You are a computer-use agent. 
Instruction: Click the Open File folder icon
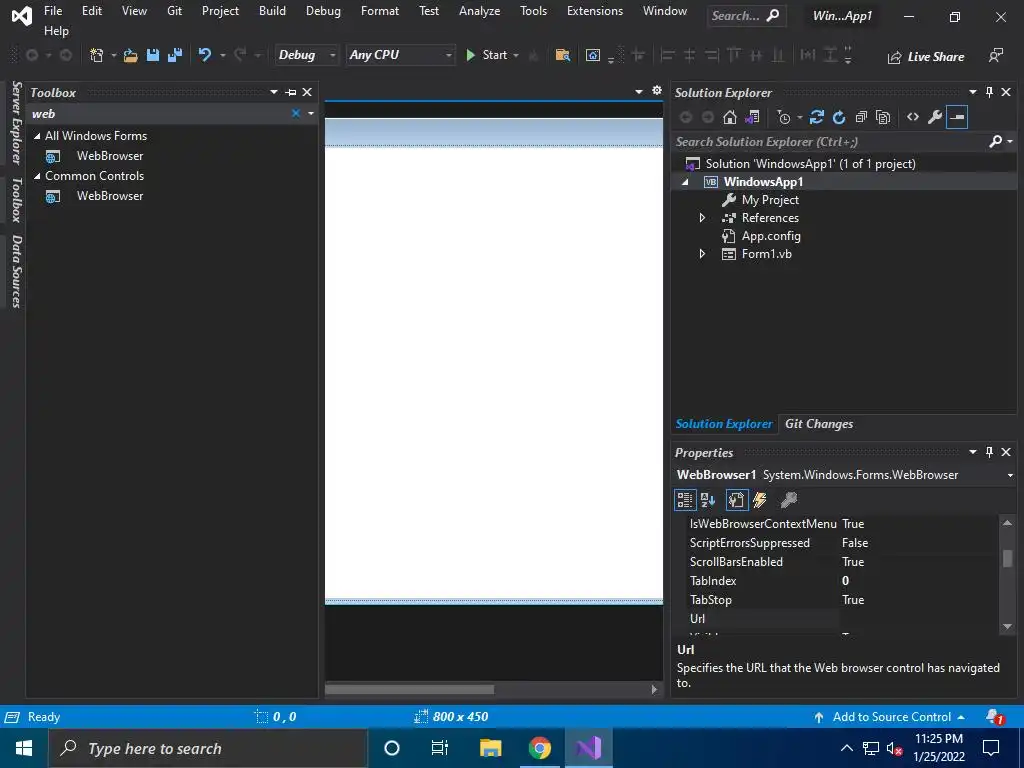click(131, 56)
